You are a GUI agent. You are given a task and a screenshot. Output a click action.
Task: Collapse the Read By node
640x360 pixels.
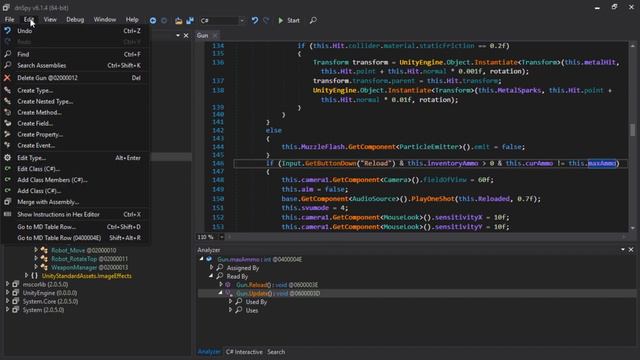point(211,276)
